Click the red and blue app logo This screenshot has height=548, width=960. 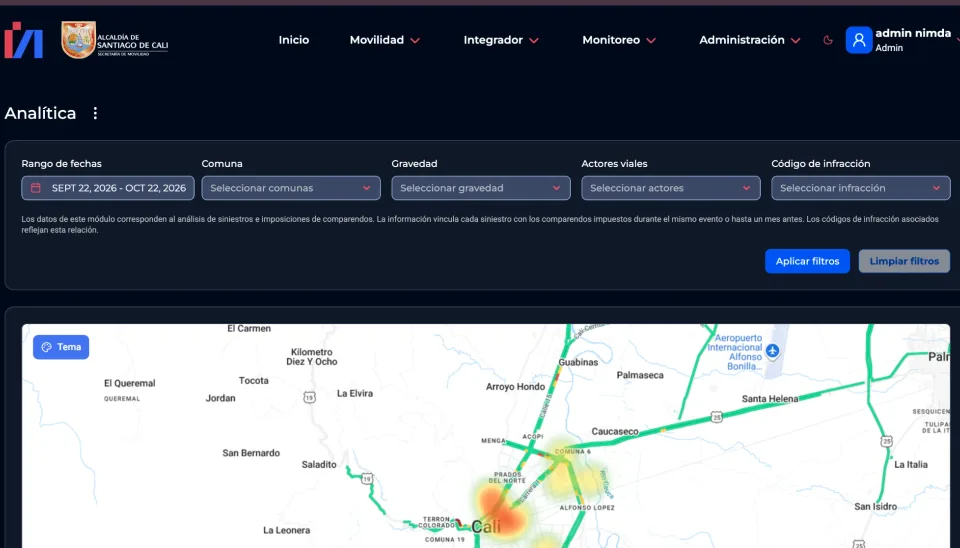[23, 40]
